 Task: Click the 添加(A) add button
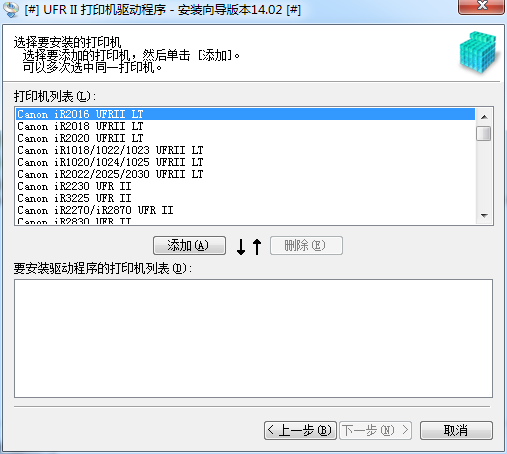point(189,245)
